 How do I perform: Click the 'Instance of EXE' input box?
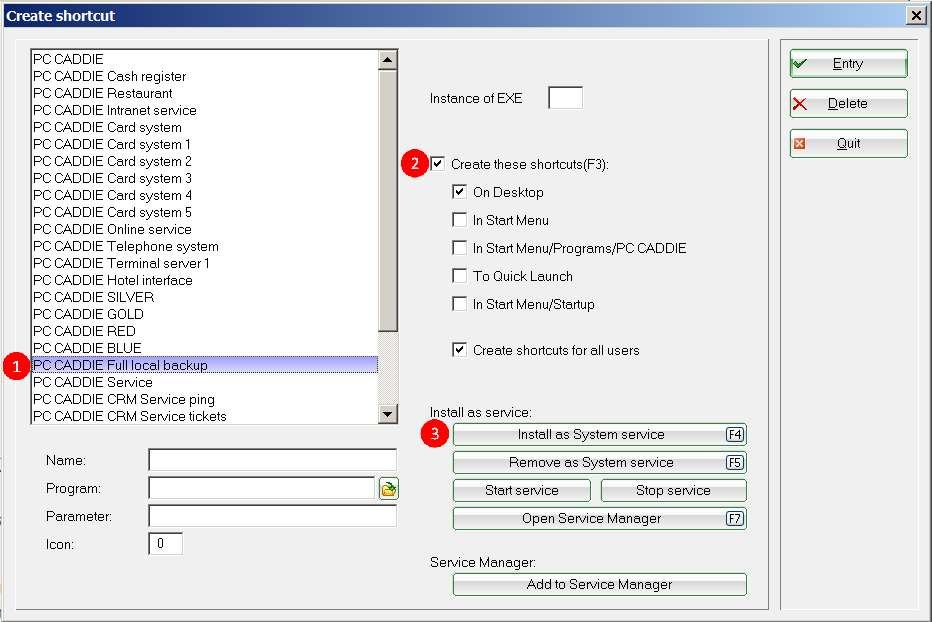(565, 98)
